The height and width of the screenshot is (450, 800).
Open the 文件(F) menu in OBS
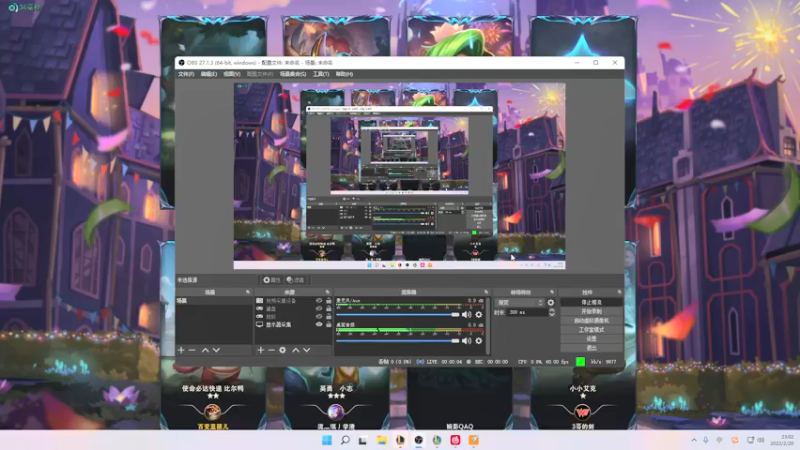(186, 74)
